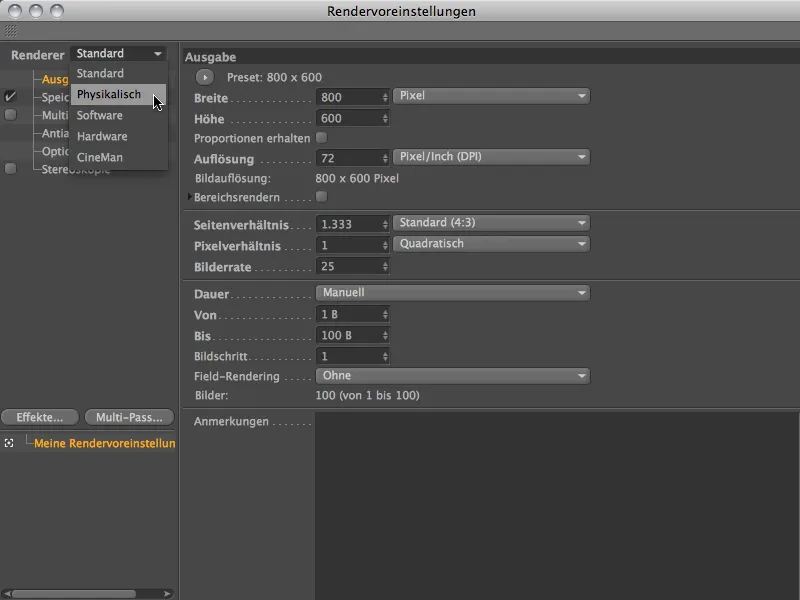Select Ausgabe in the settings tree
The width and height of the screenshot is (800, 600).
point(55,79)
